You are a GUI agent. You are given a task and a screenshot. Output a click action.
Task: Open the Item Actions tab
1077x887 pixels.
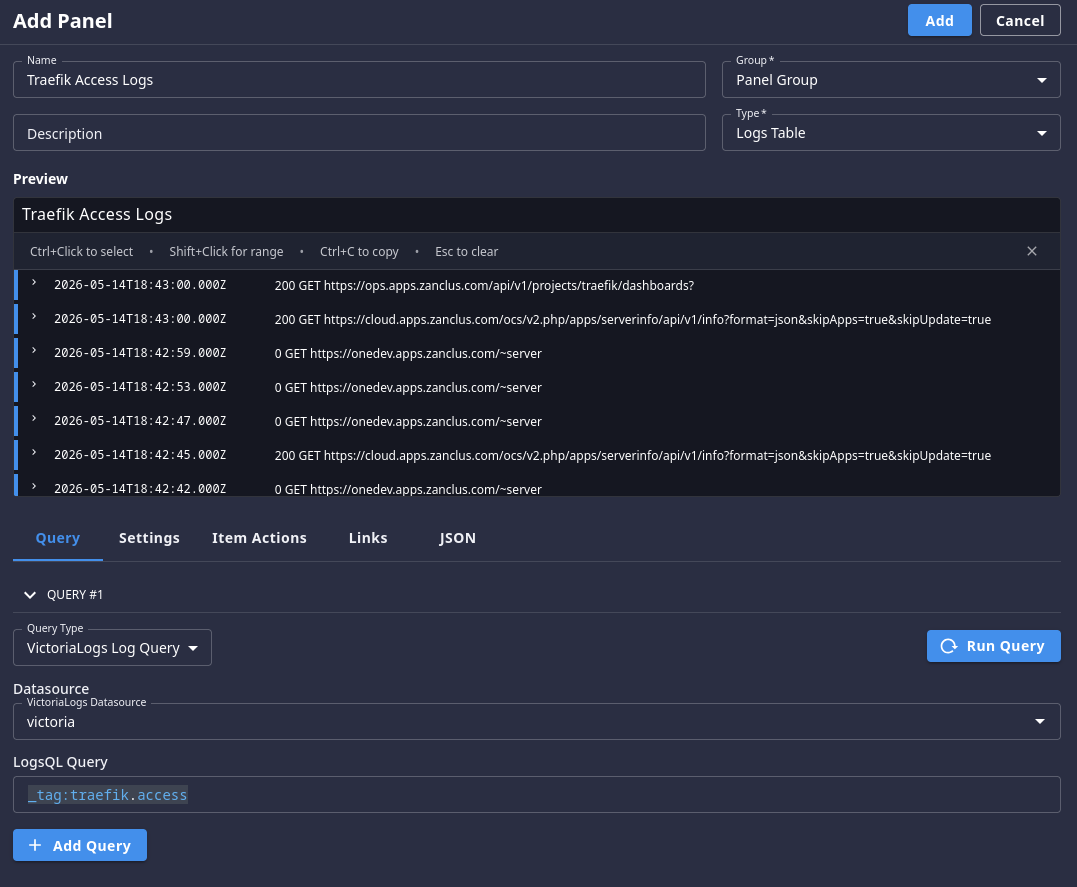pos(259,538)
